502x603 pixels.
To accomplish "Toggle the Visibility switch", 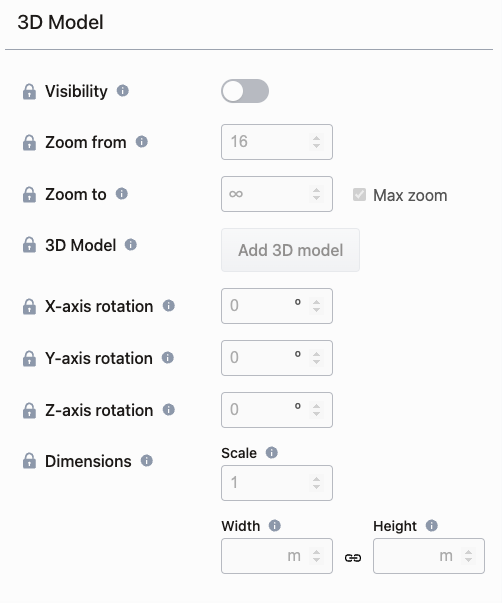I will (245, 91).
